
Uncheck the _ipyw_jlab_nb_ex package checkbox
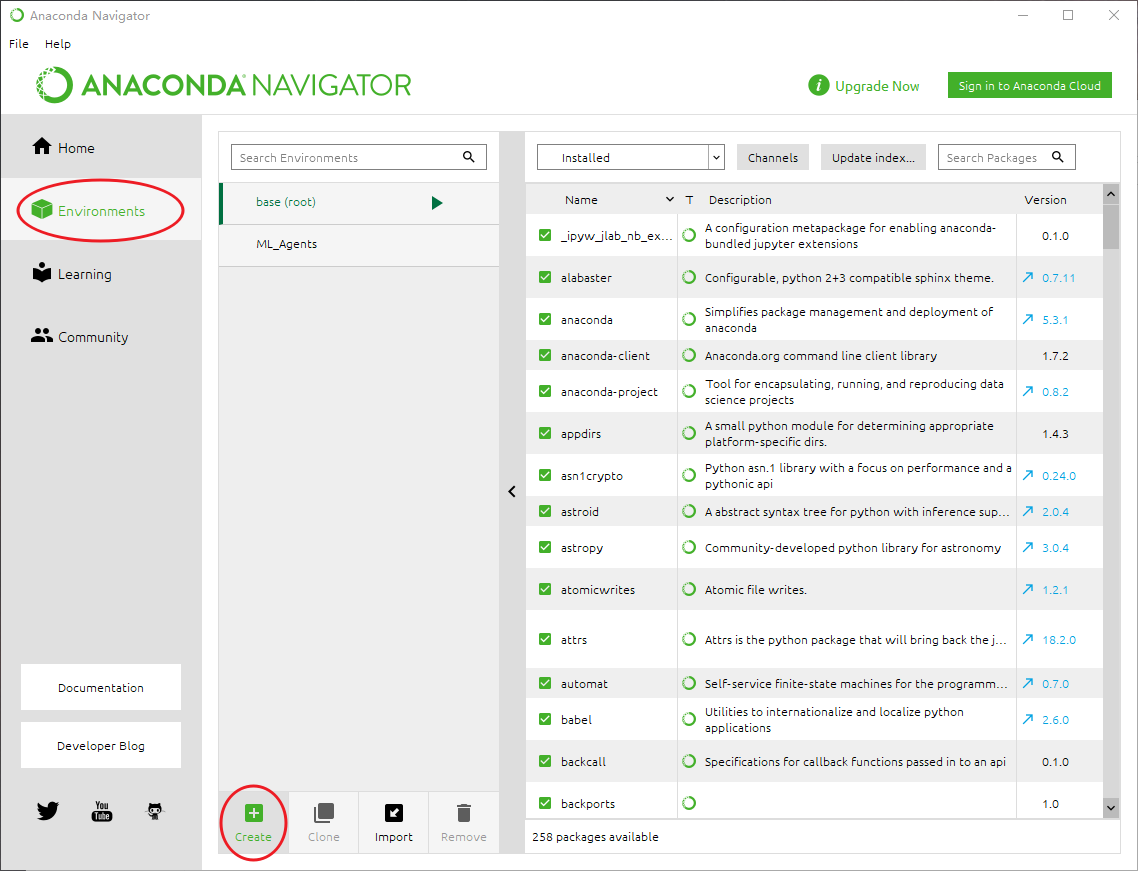pos(545,235)
